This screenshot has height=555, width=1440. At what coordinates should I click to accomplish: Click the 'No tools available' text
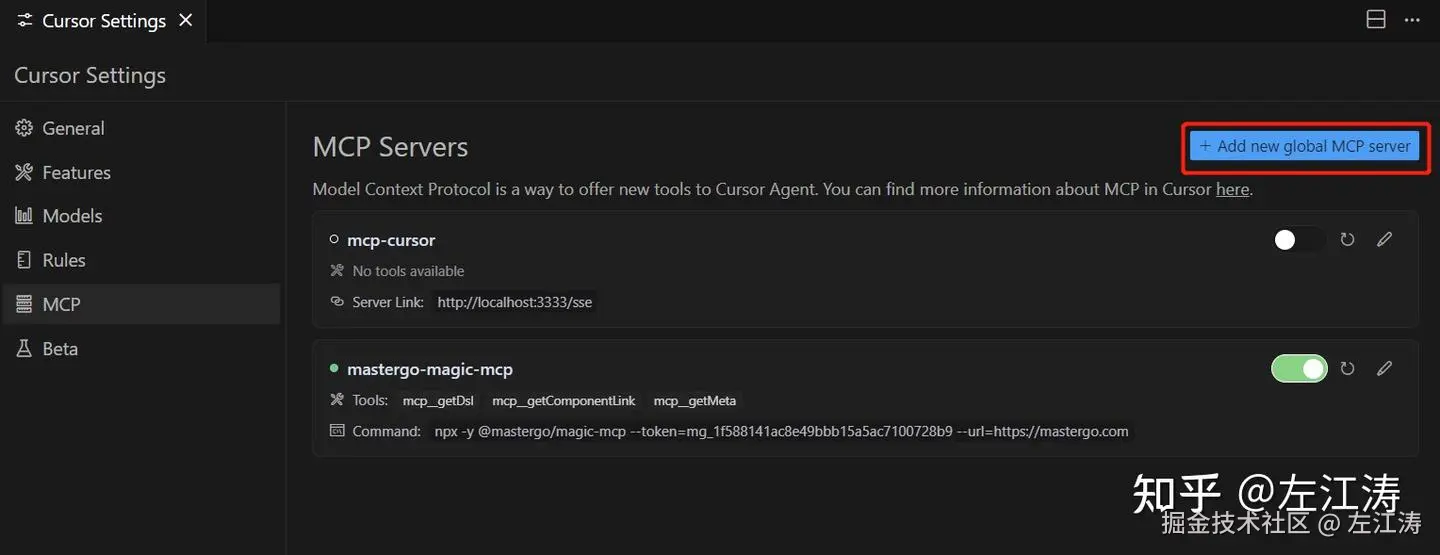pyautogui.click(x=408, y=271)
